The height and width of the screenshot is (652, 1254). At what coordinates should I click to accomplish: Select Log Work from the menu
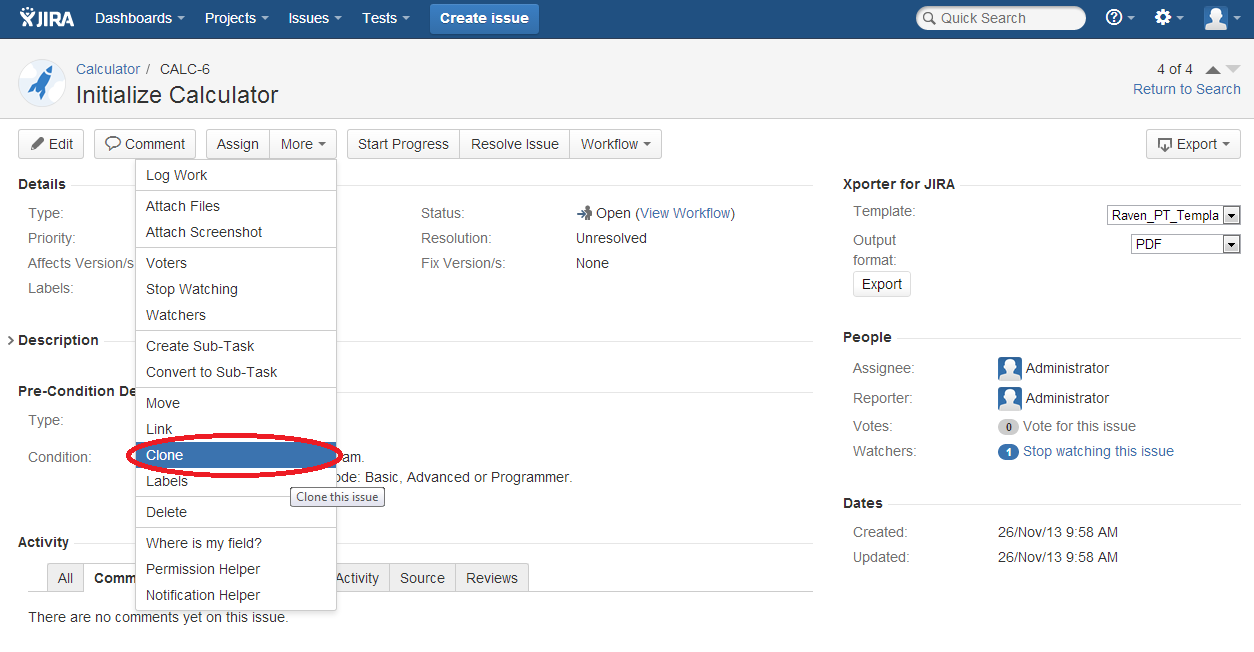(236, 175)
